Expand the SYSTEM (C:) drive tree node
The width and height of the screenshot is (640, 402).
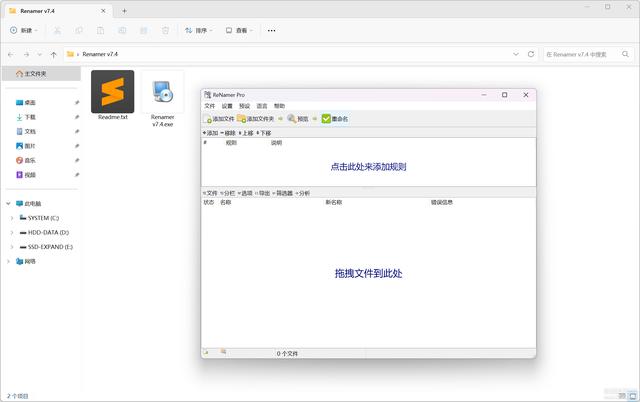pyautogui.click(x=11, y=217)
